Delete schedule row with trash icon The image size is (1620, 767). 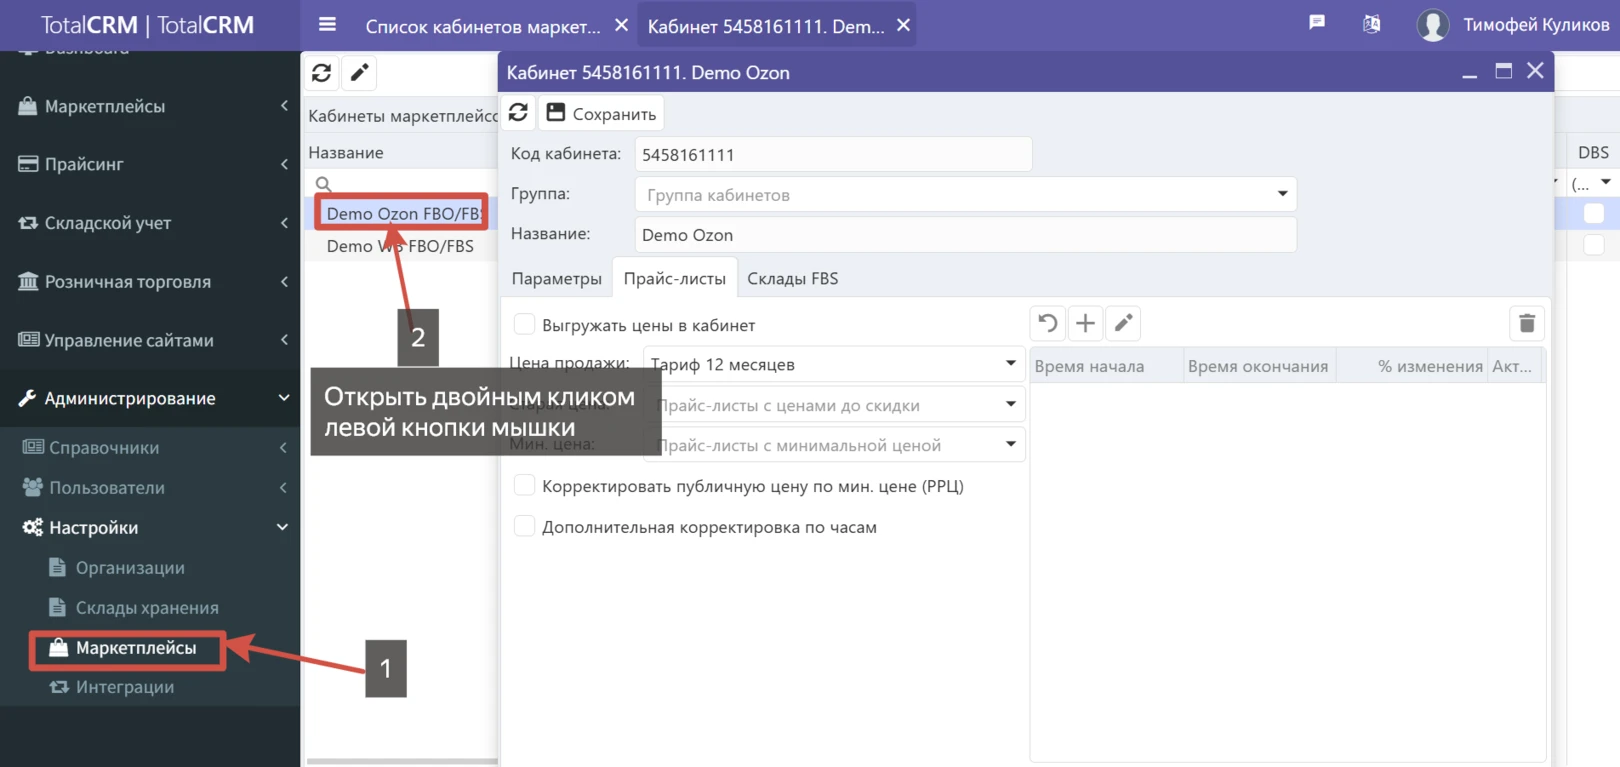click(1526, 323)
